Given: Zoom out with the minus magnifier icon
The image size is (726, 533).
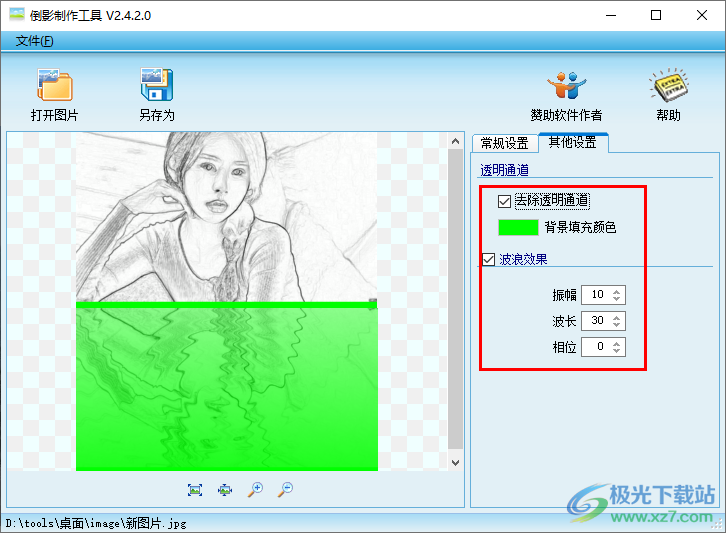Looking at the screenshot, I should tap(285, 489).
